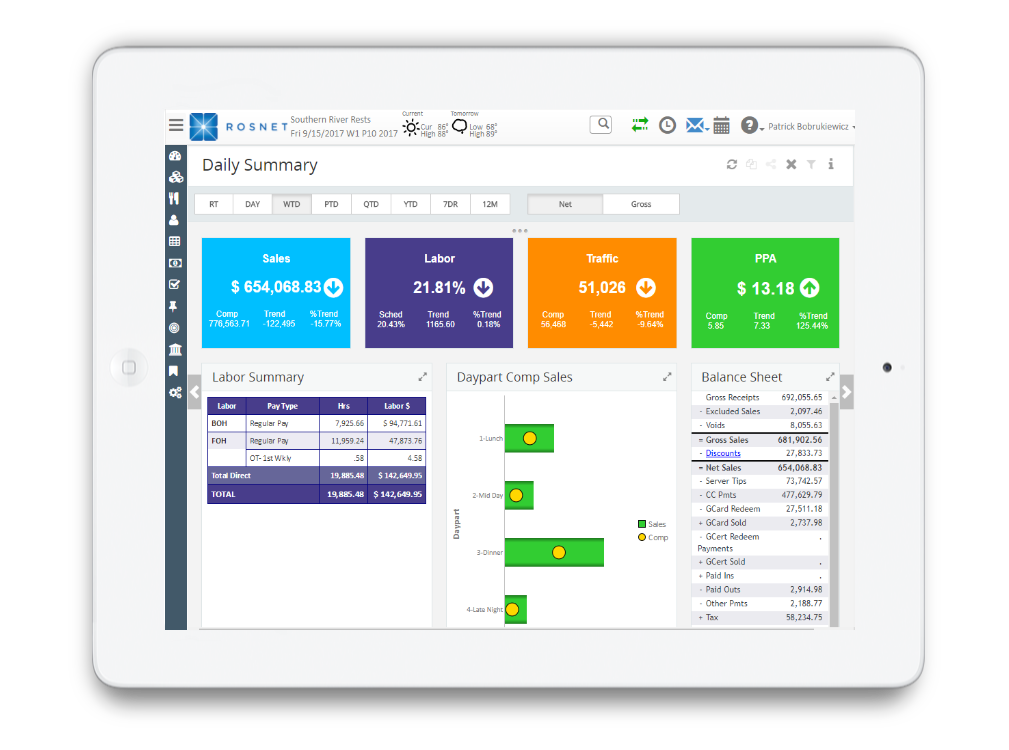
Task: Click the info icon on Daily Summary
Action: point(831,165)
